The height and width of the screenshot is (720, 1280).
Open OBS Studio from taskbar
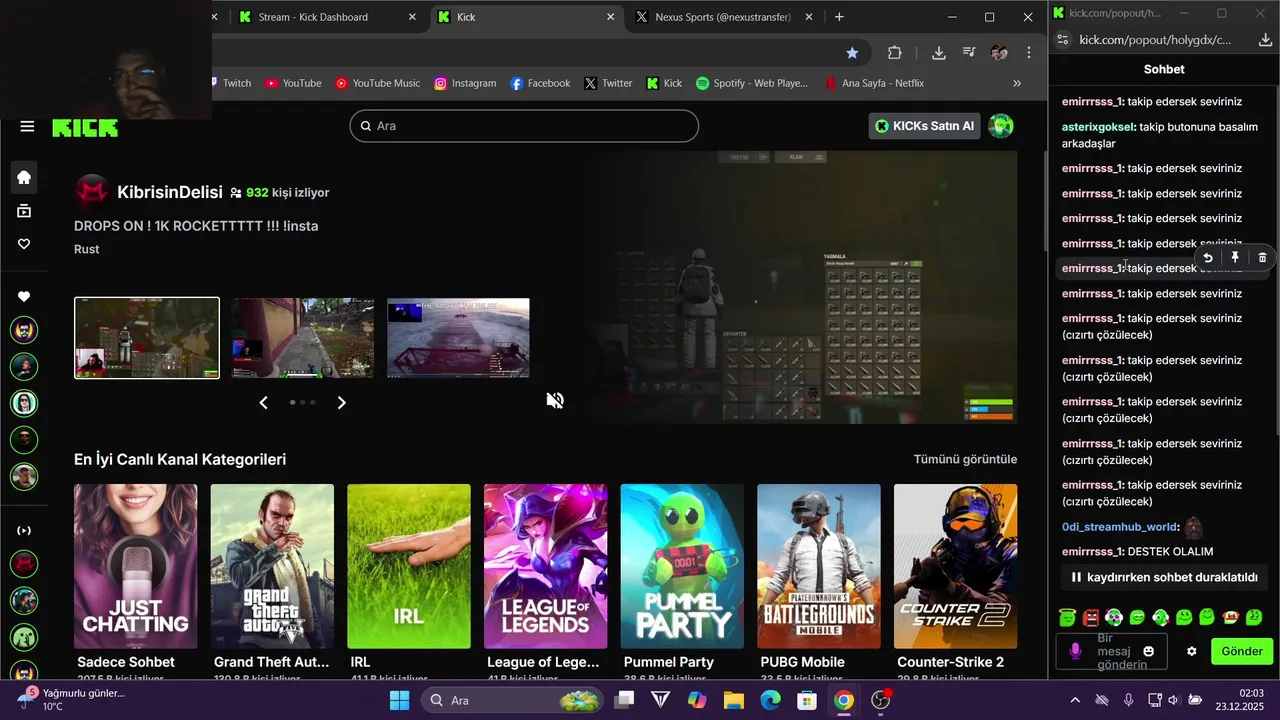[x=880, y=700]
